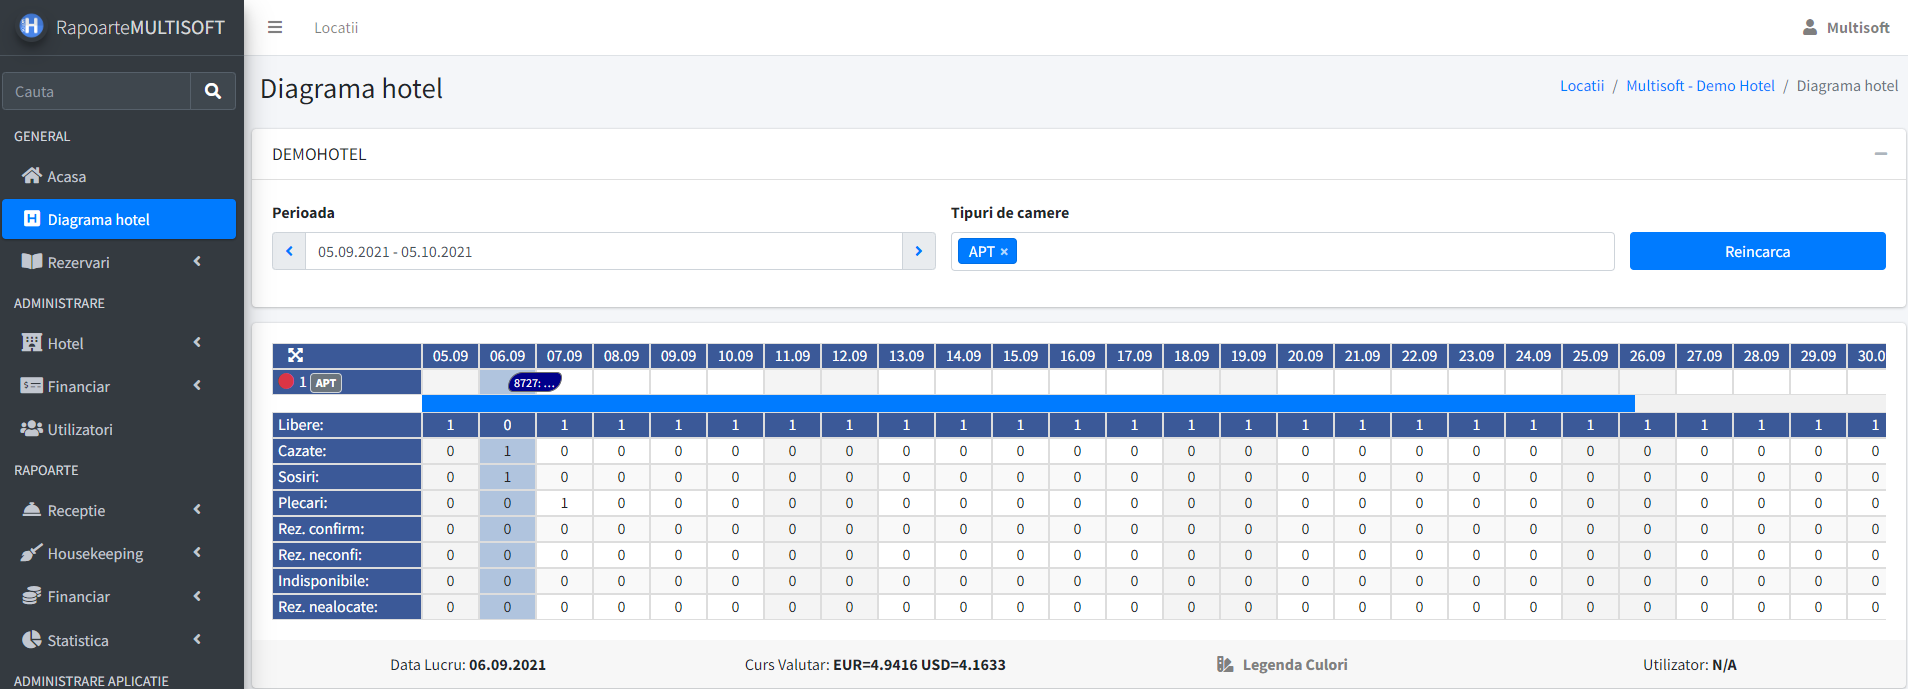Click the Cauta search field
The image size is (1908, 689).
tap(97, 91)
